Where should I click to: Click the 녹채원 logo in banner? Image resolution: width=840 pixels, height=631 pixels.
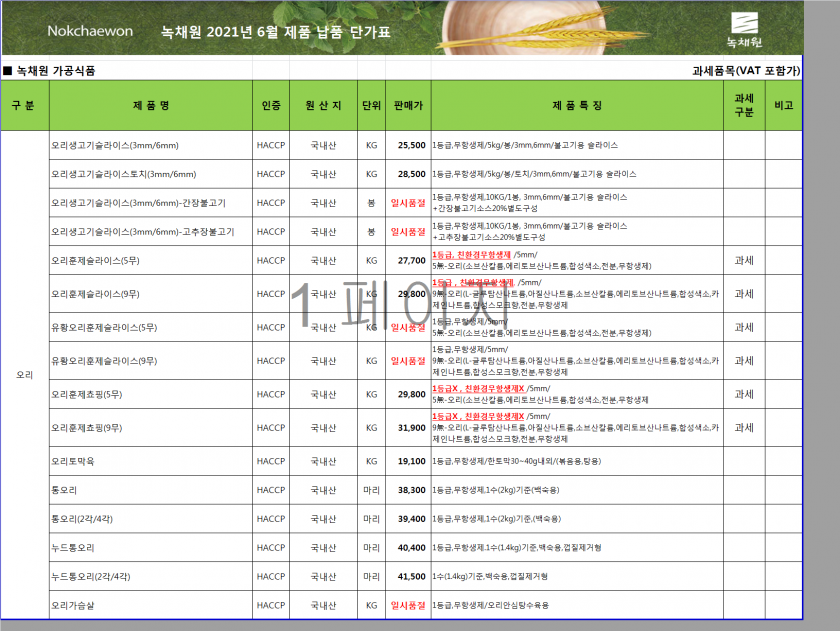tap(744, 30)
